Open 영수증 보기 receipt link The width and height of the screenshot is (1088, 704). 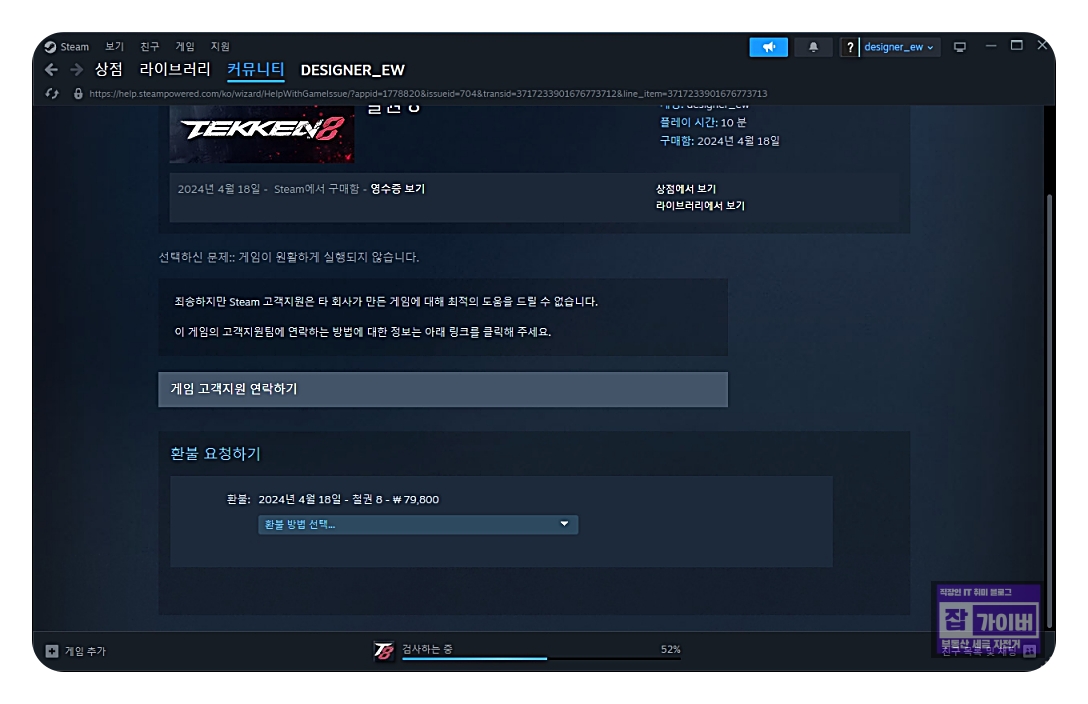point(398,189)
